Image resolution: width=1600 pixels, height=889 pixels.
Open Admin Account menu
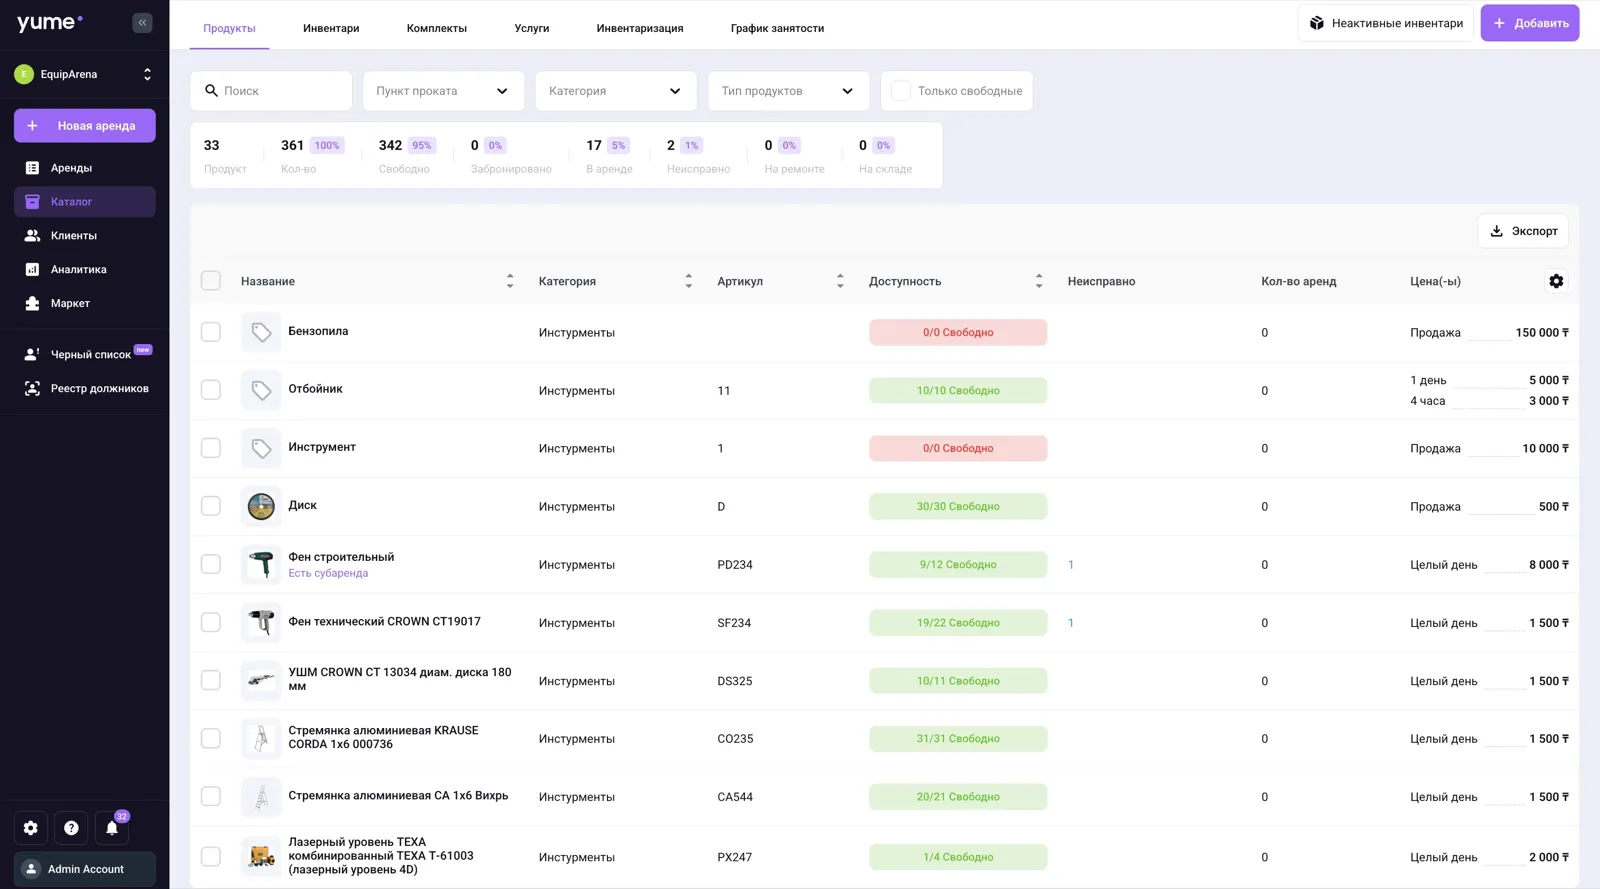tap(85, 869)
